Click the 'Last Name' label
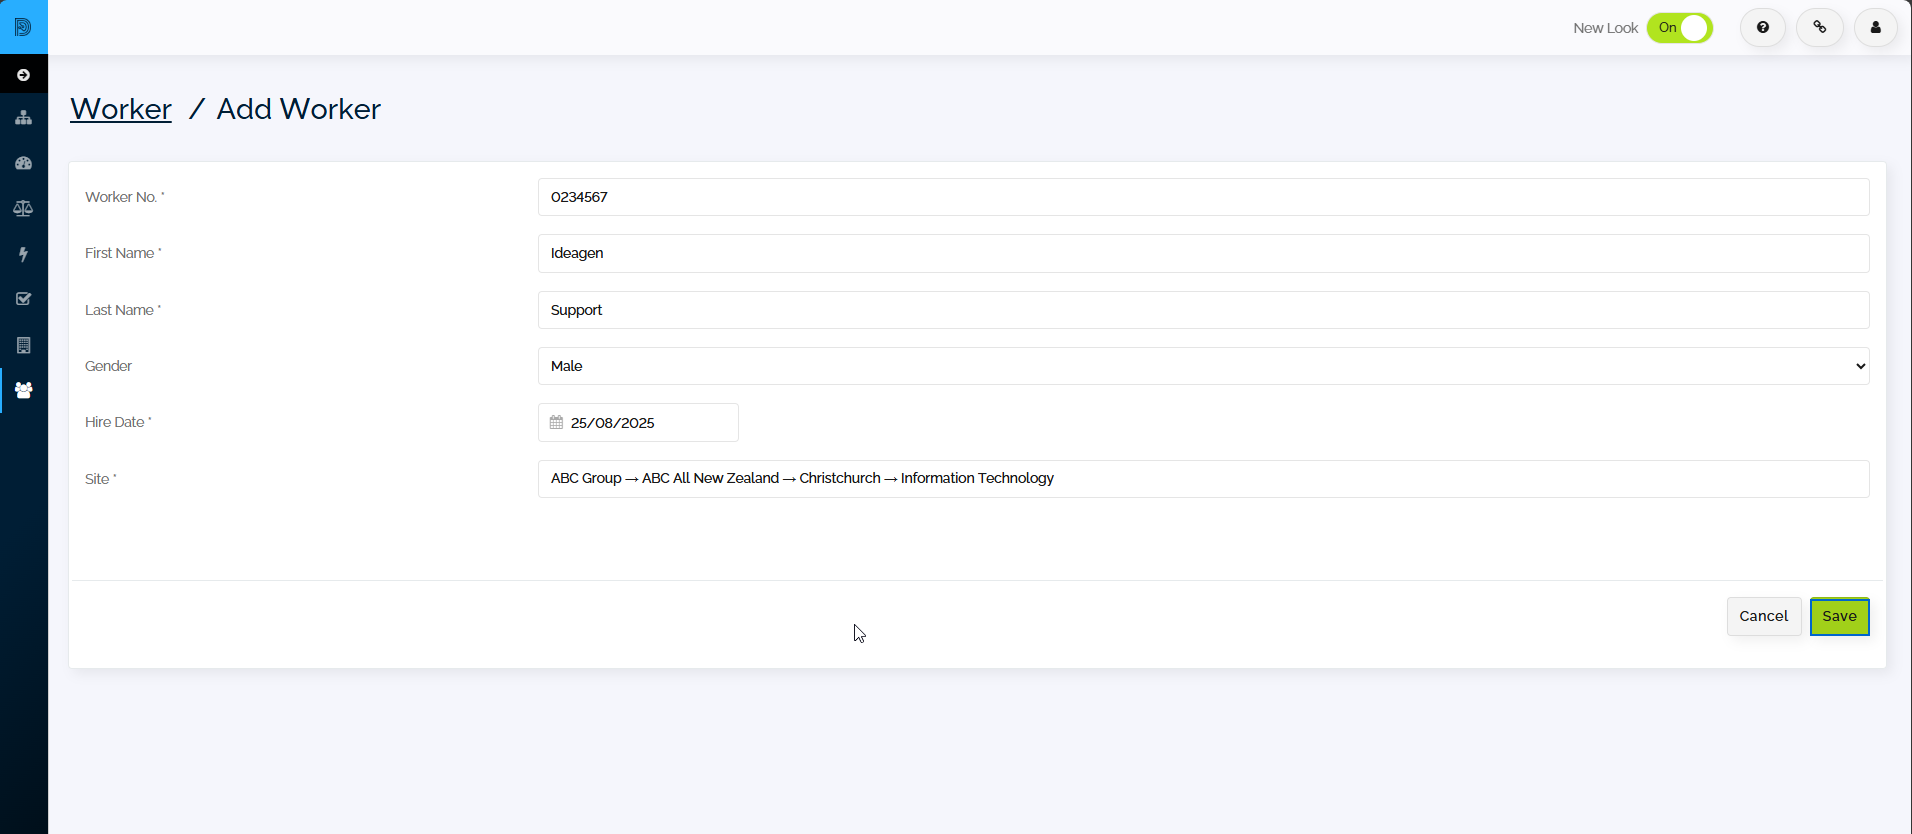The image size is (1912, 834). (123, 310)
